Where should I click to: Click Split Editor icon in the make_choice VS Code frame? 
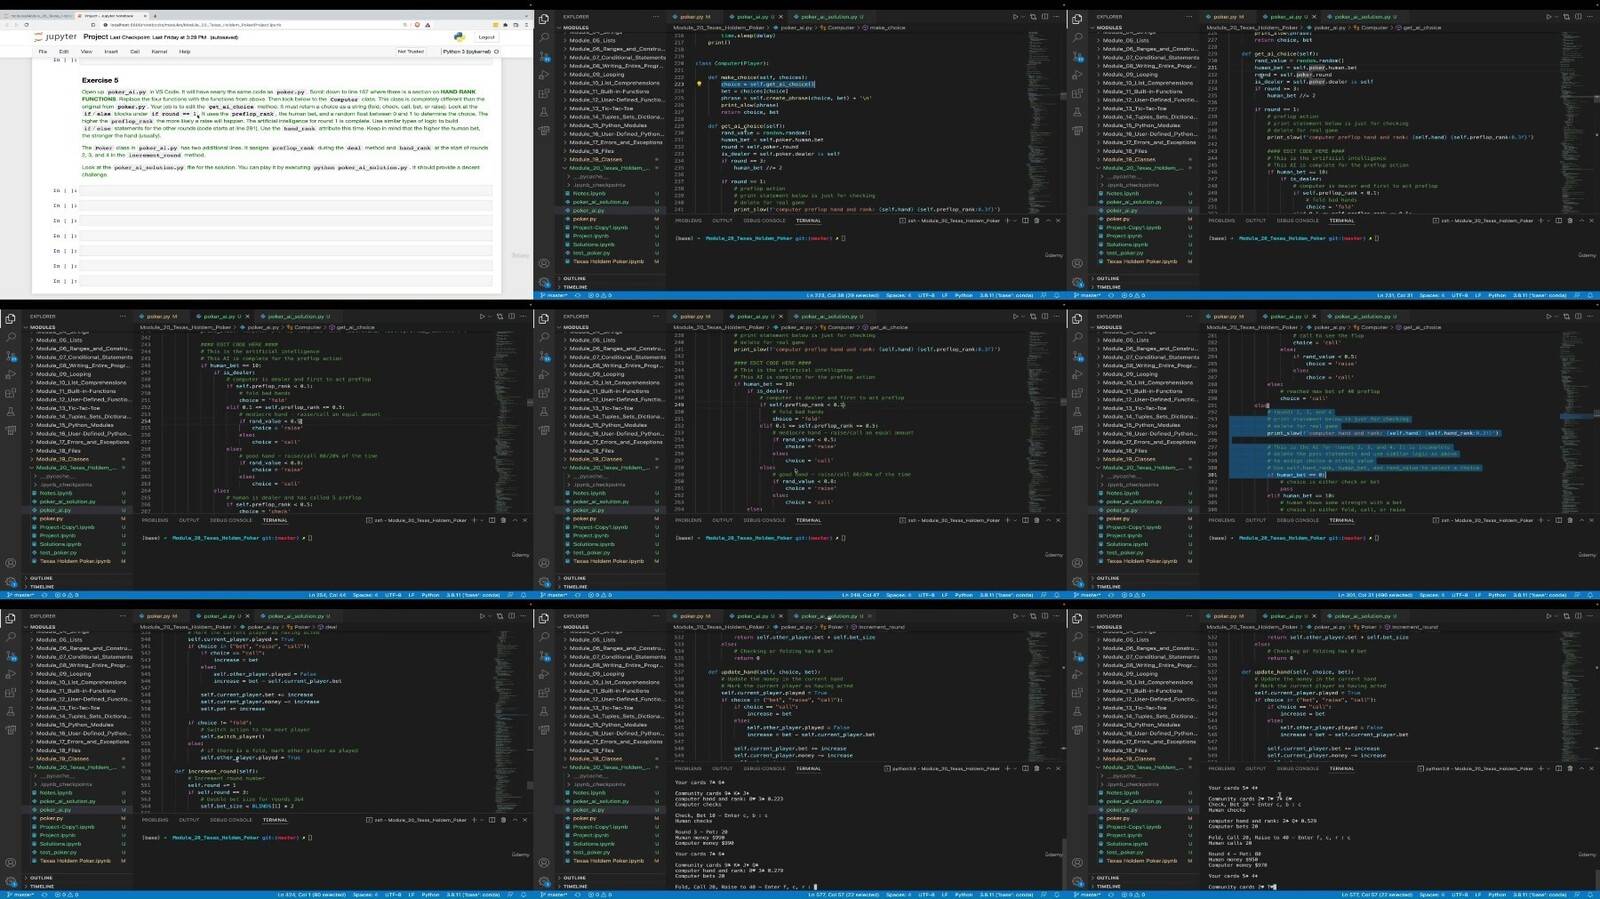click(1045, 17)
